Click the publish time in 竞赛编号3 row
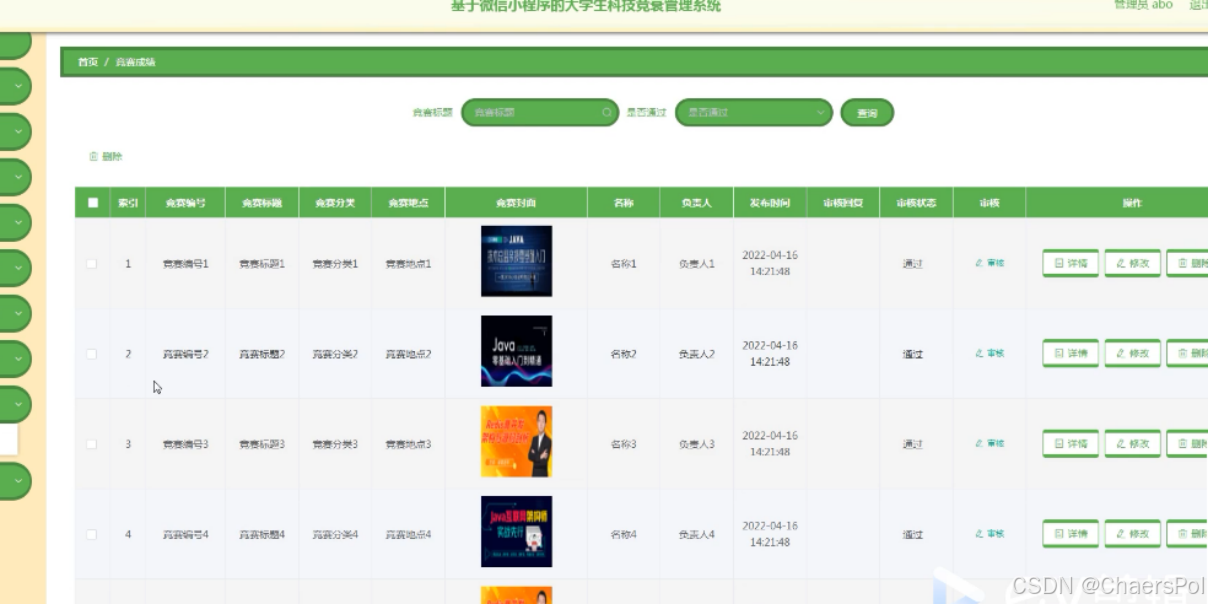 point(770,444)
